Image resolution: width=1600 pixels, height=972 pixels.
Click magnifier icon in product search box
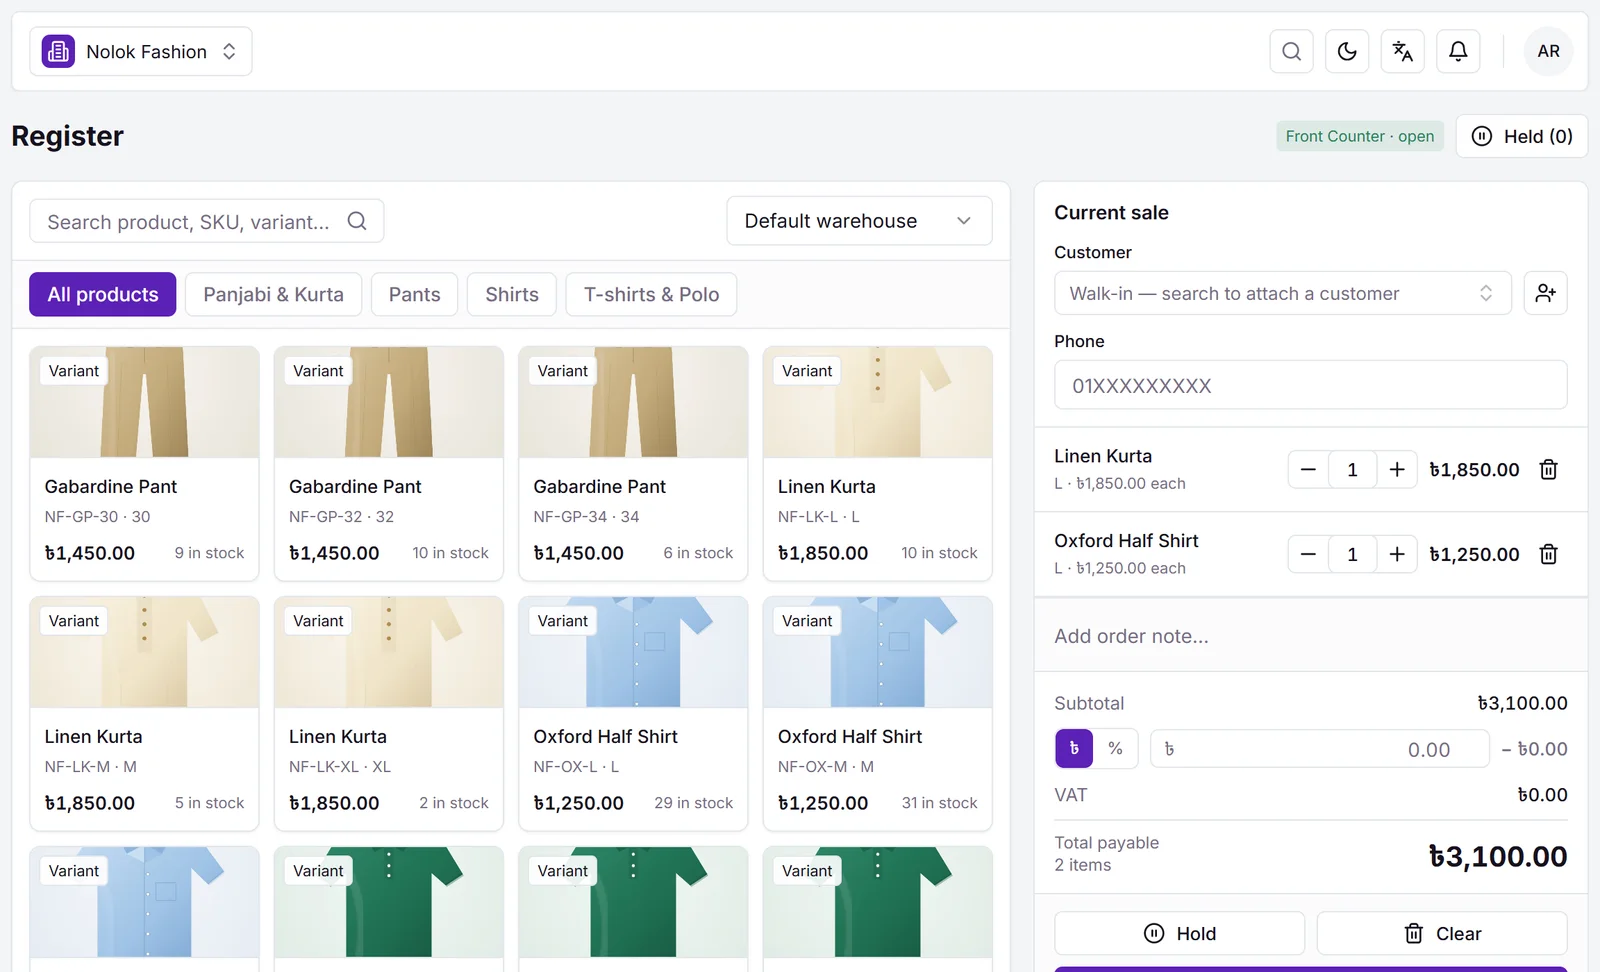[x=357, y=221]
